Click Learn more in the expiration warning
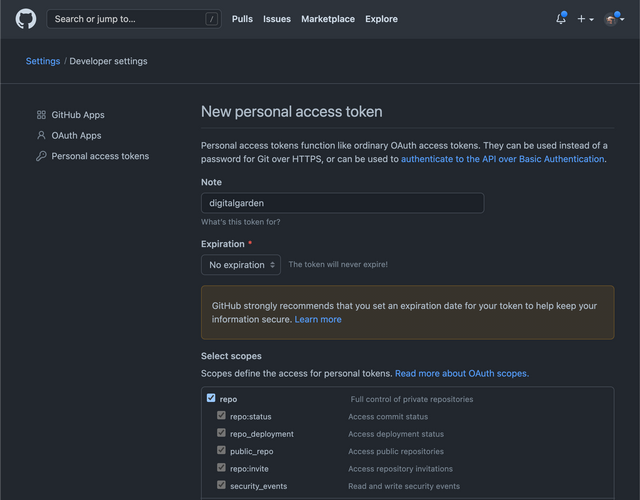This screenshot has height=500, width=640. tap(318, 320)
